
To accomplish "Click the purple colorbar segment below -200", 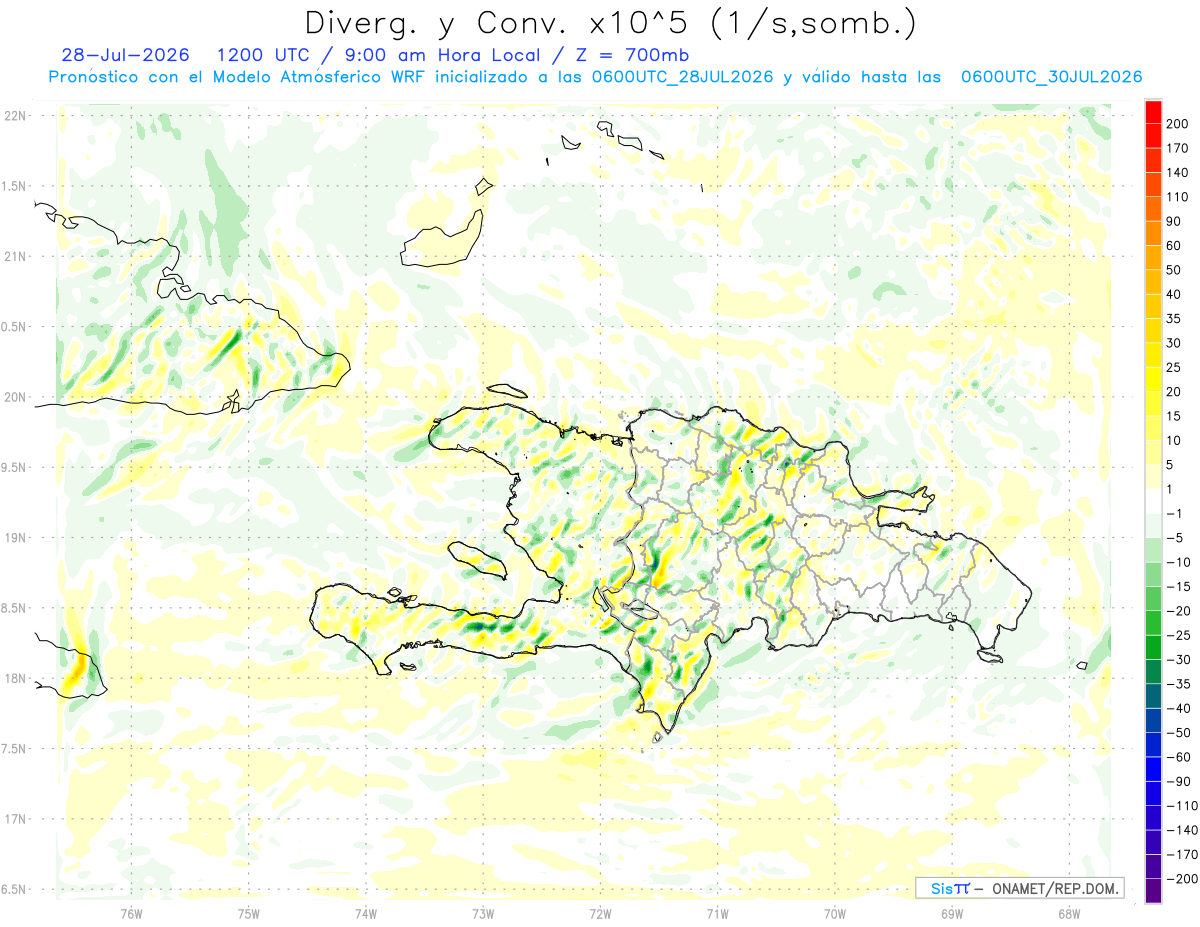I will (x=1153, y=891).
